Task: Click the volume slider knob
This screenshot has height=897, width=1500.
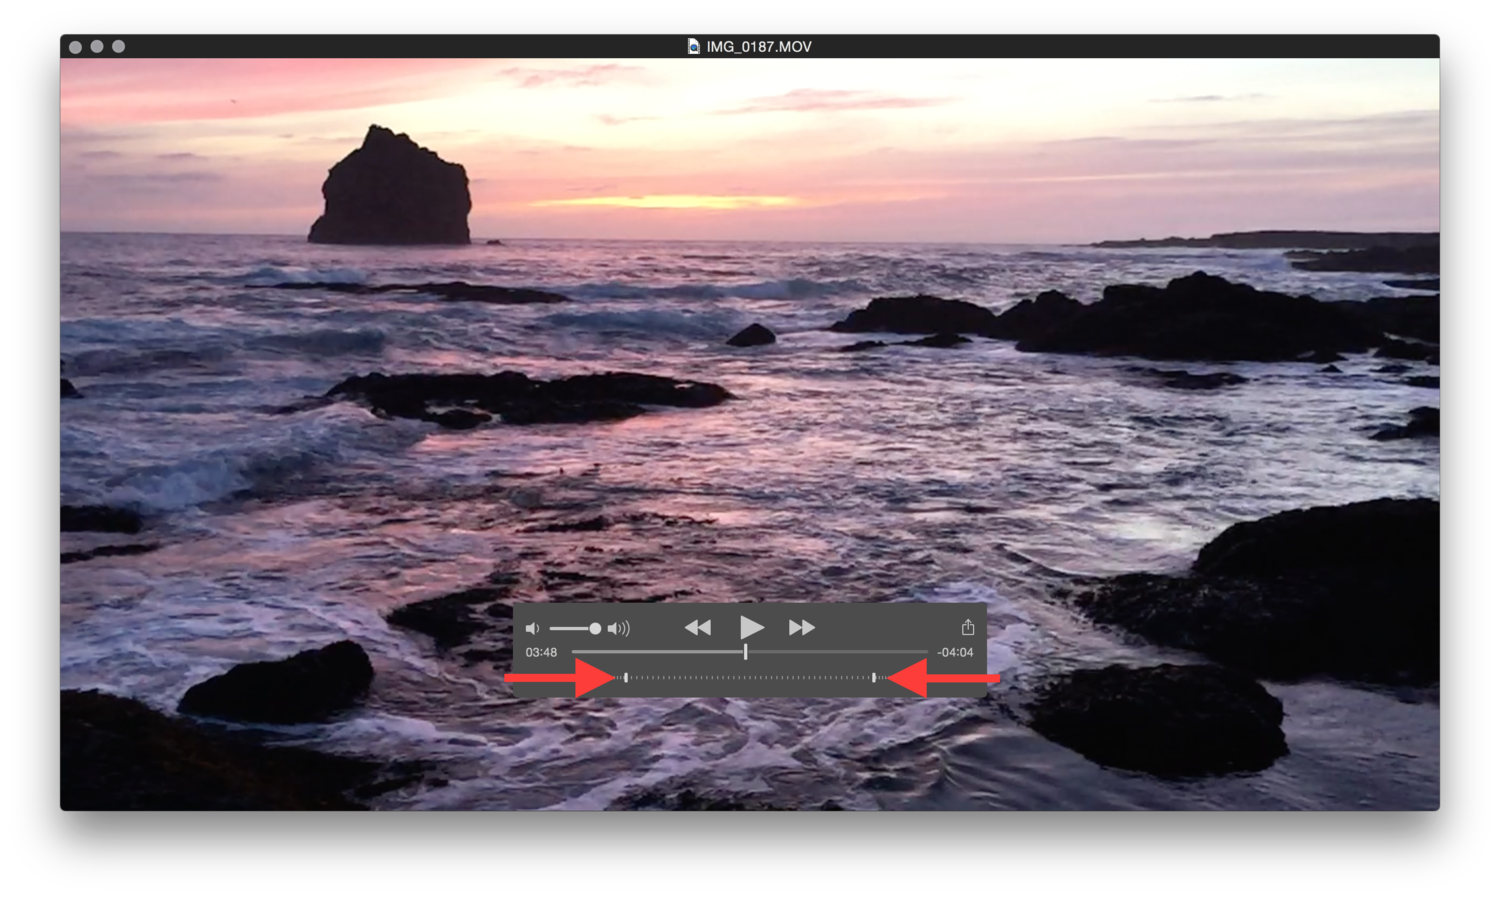Action: (x=595, y=628)
